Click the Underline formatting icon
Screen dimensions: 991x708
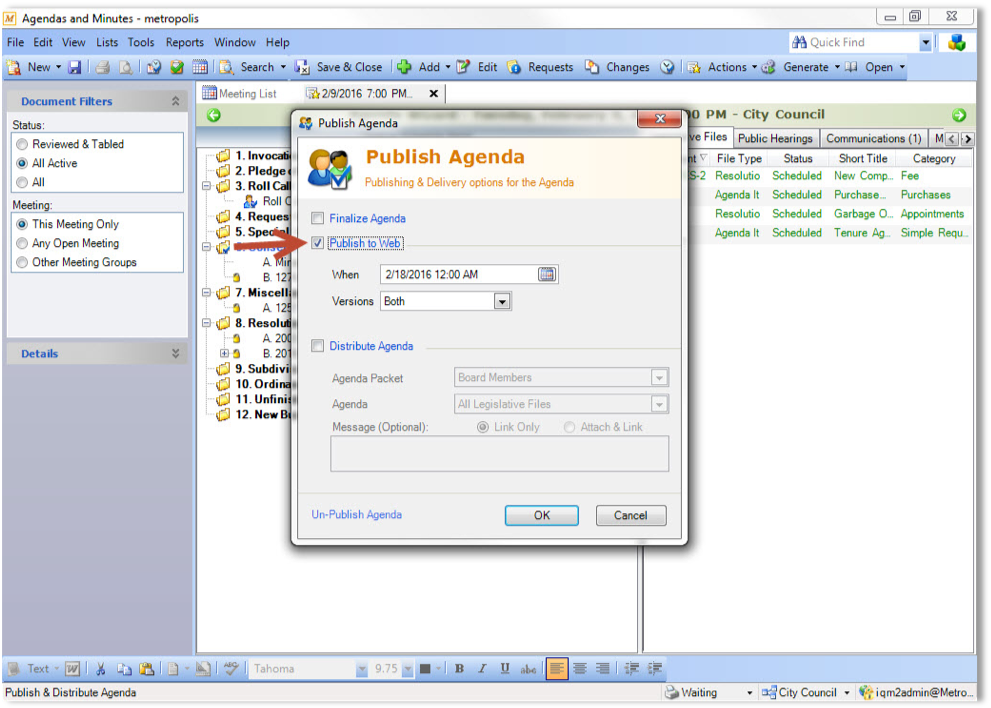(505, 669)
